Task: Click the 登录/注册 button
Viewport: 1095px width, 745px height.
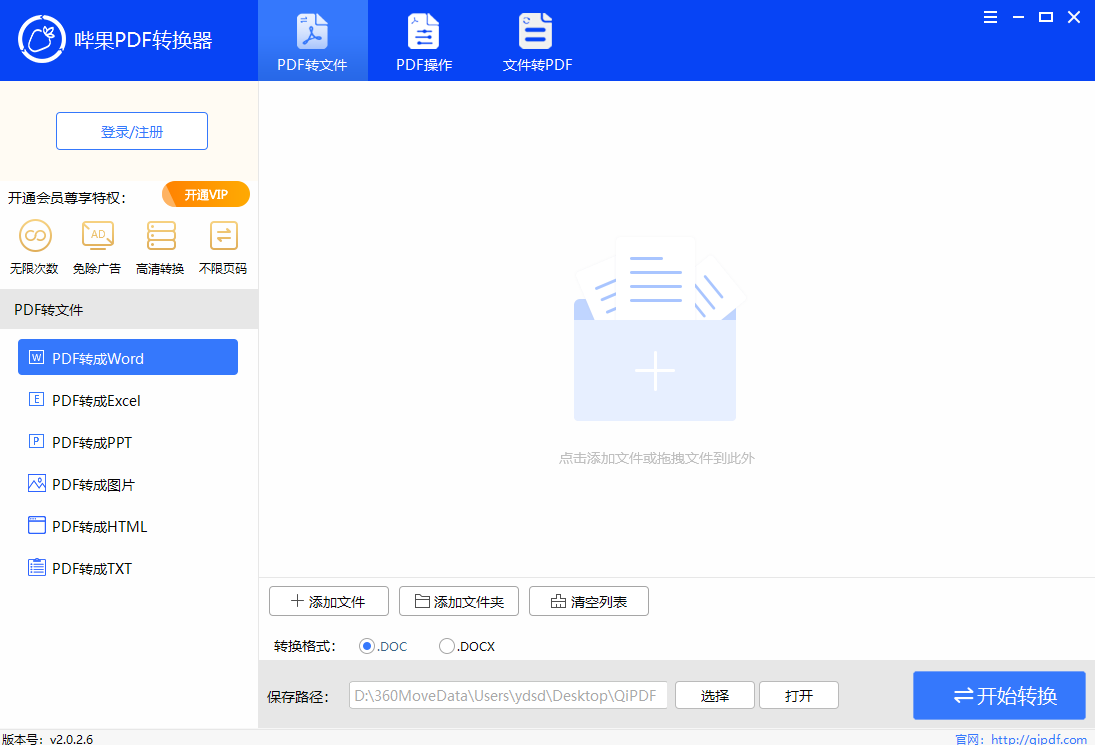Action: pos(132,131)
